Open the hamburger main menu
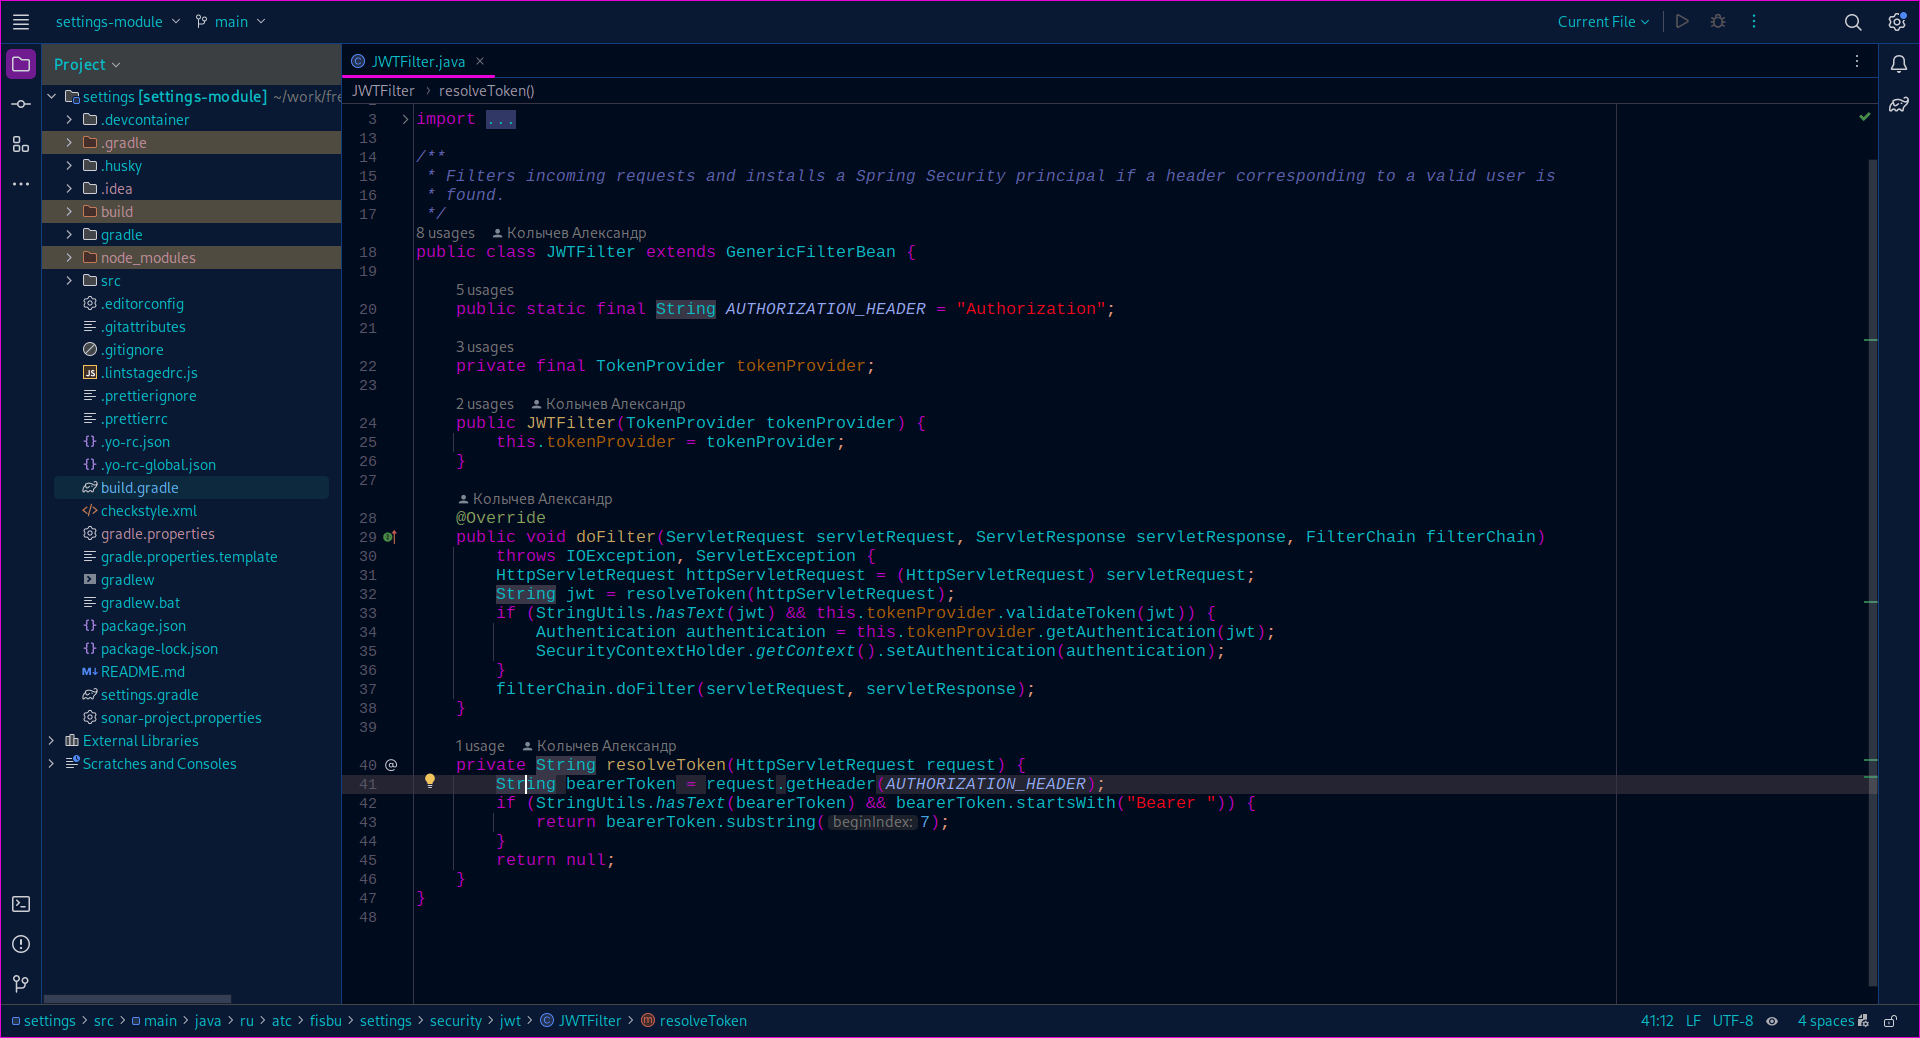The image size is (1920, 1038). click(x=20, y=21)
